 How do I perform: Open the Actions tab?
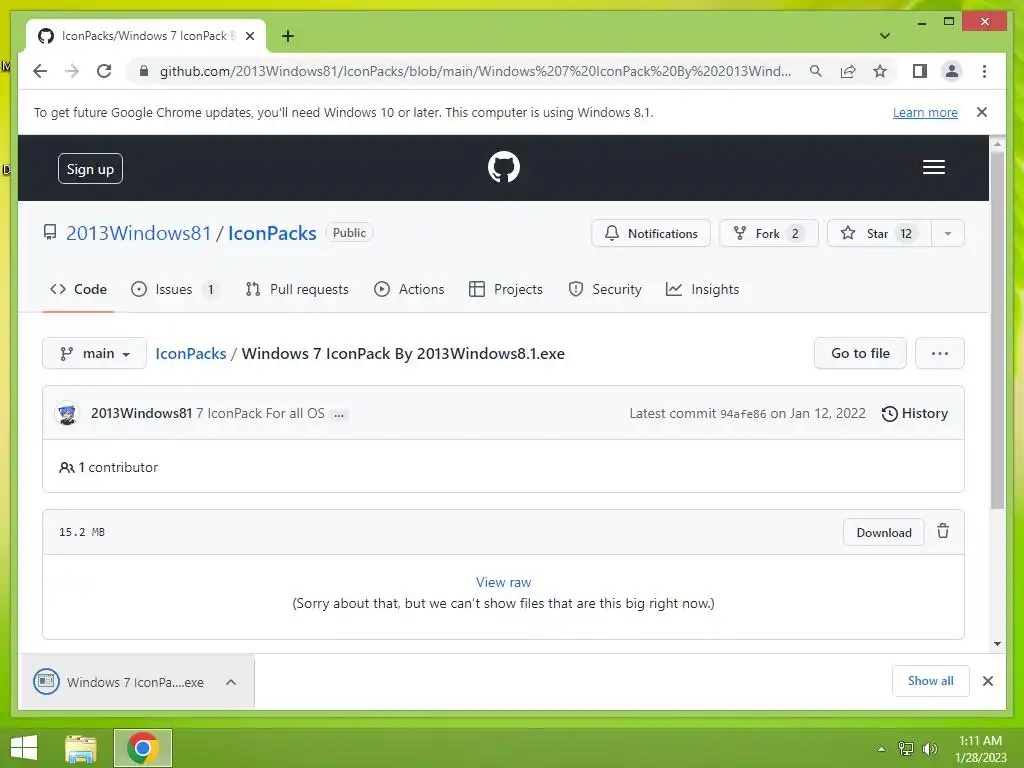point(409,289)
